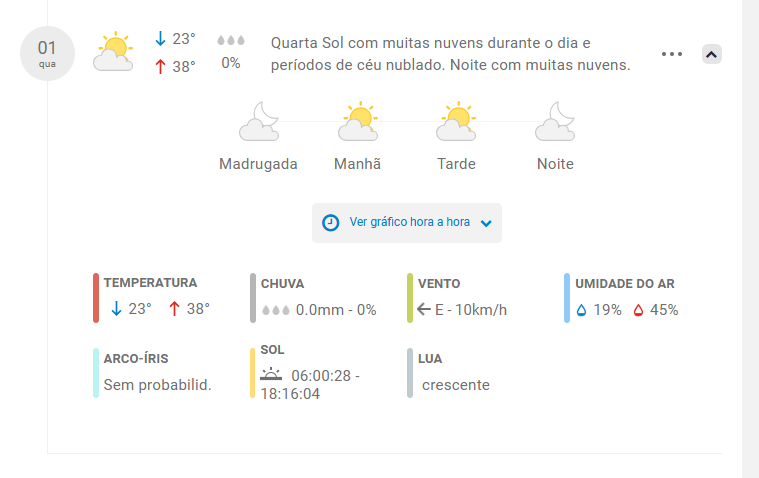
Task: Click the raindrops icon under CHUVA
Action: (276, 310)
